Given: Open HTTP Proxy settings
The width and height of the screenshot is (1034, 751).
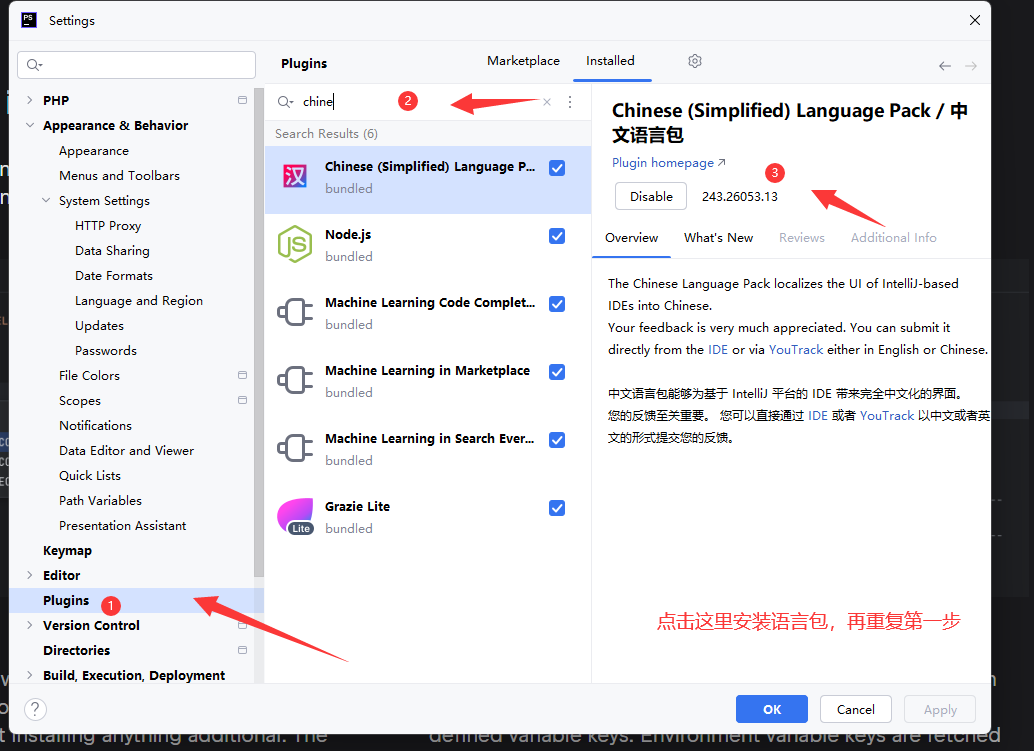Looking at the screenshot, I should [x=108, y=225].
